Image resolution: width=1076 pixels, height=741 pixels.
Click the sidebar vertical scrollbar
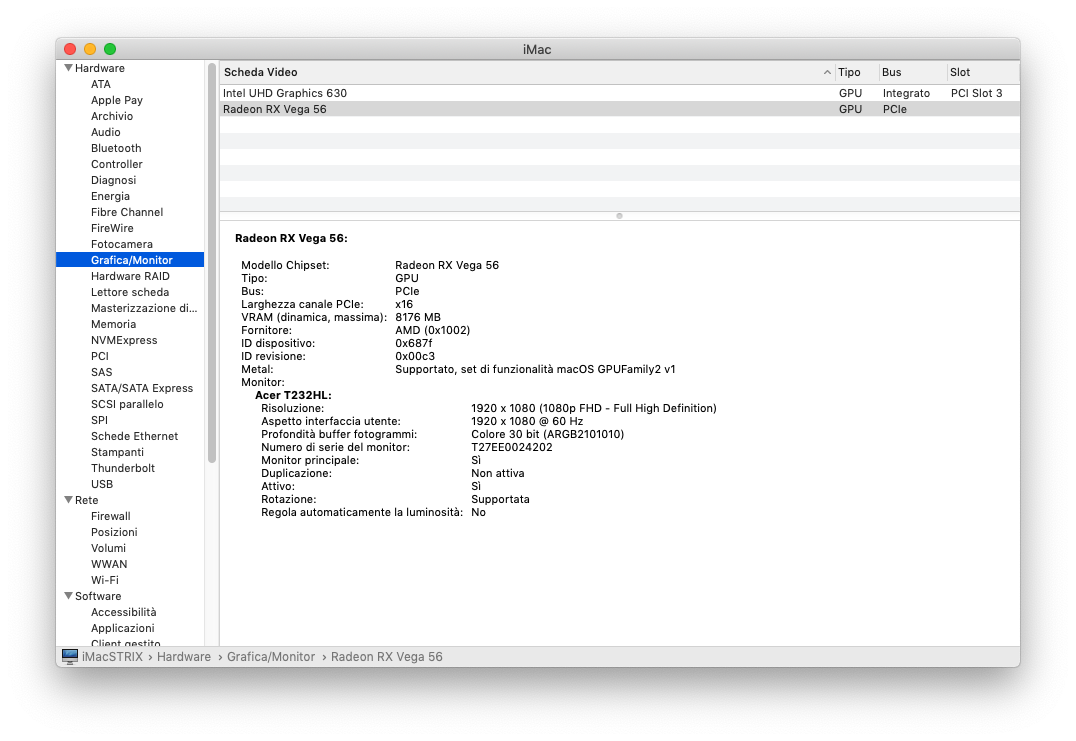pyautogui.click(x=212, y=263)
